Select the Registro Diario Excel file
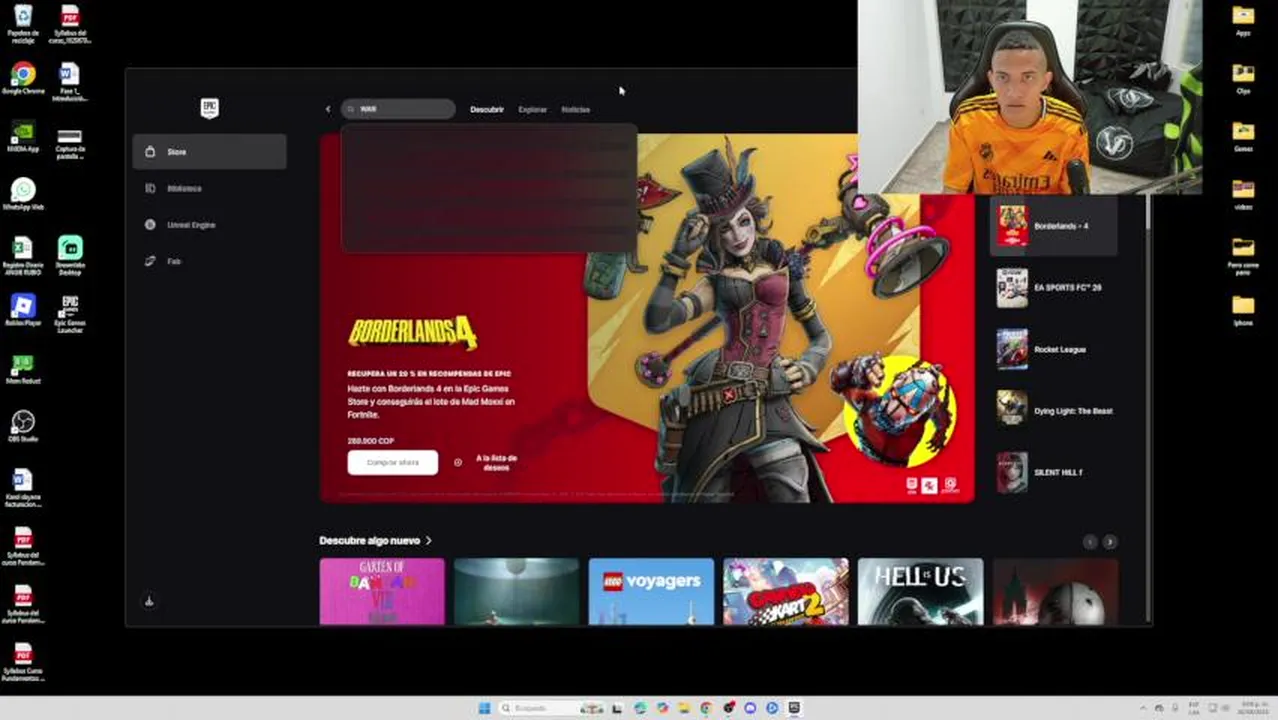Image resolution: width=1278 pixels, height=720 pixels. (x=23, y=255)
